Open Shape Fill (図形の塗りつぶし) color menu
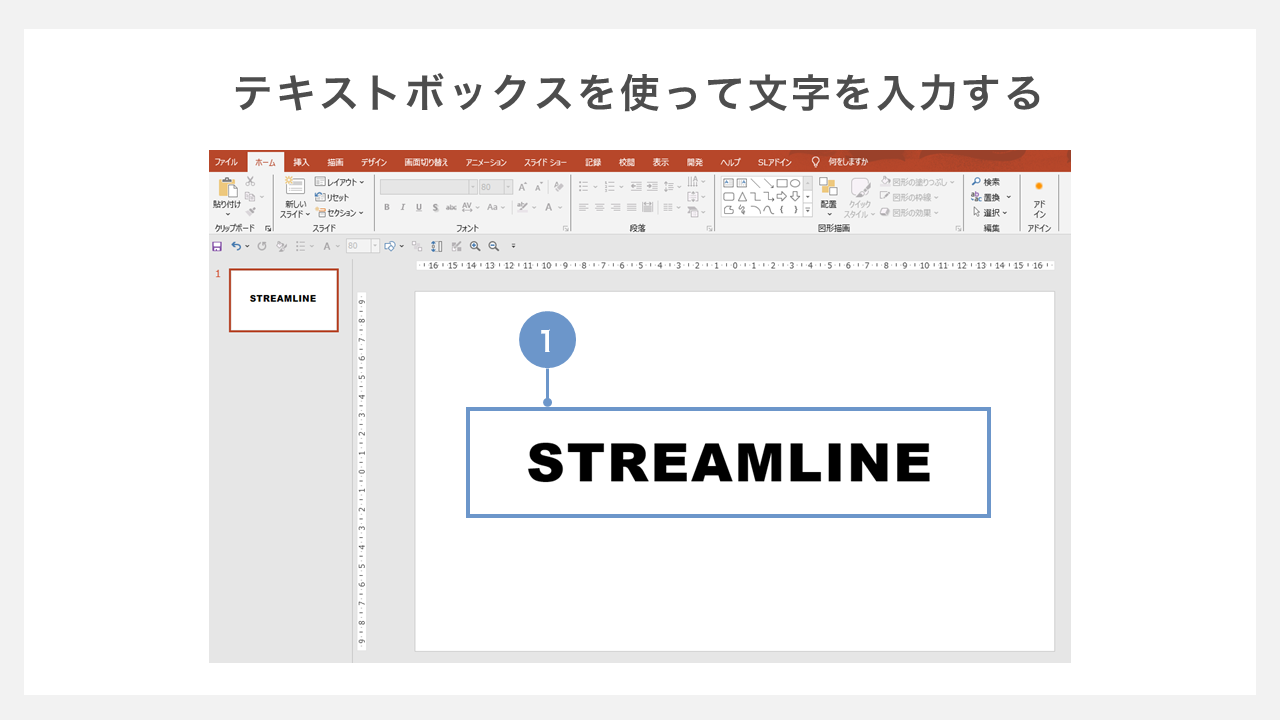Viewport: 1280px width, 720px height. click(917, 182)
